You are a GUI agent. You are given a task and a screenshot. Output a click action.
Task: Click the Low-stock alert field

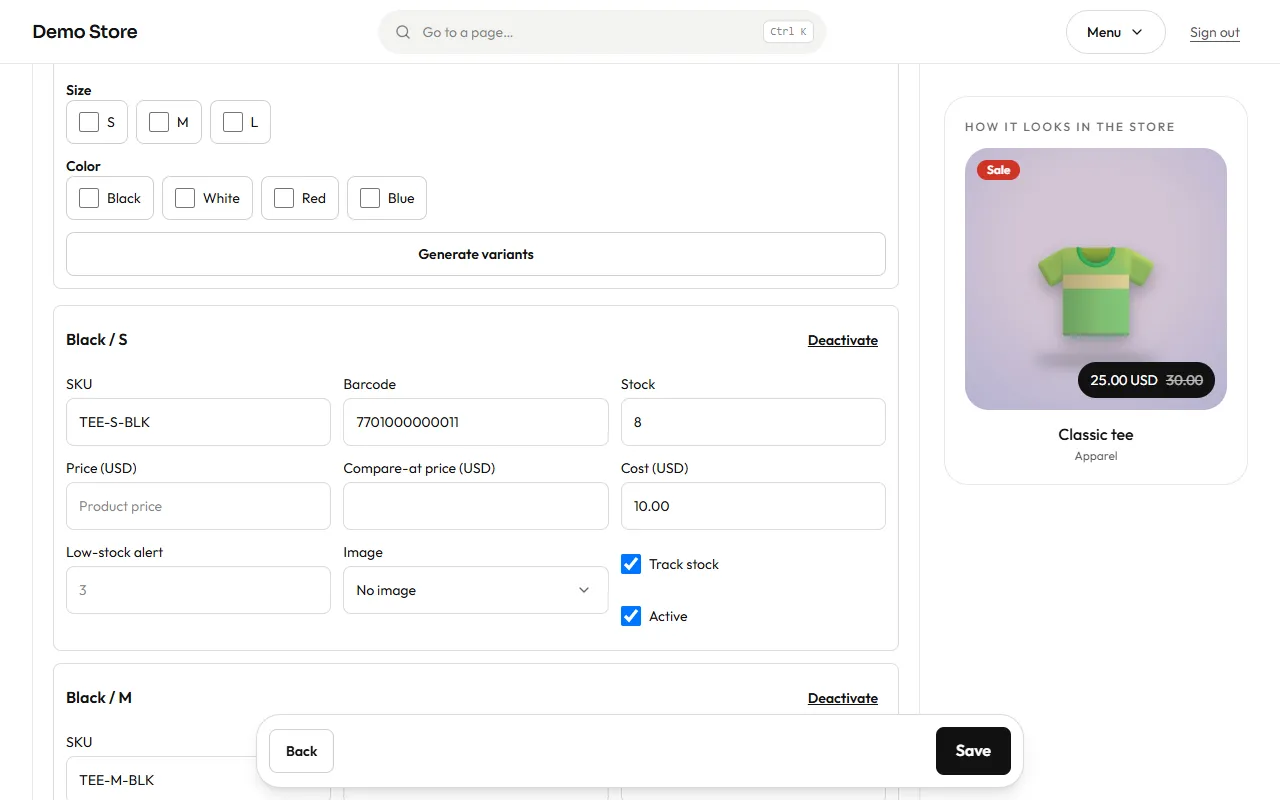198,590
